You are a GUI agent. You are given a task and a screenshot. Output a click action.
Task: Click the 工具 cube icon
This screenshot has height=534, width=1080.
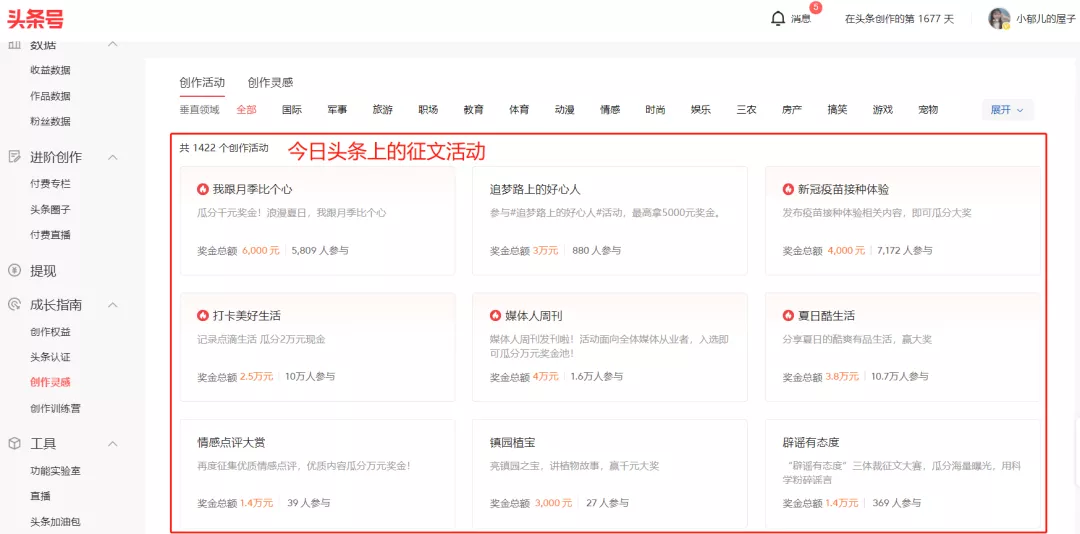[x=14, y=443]
